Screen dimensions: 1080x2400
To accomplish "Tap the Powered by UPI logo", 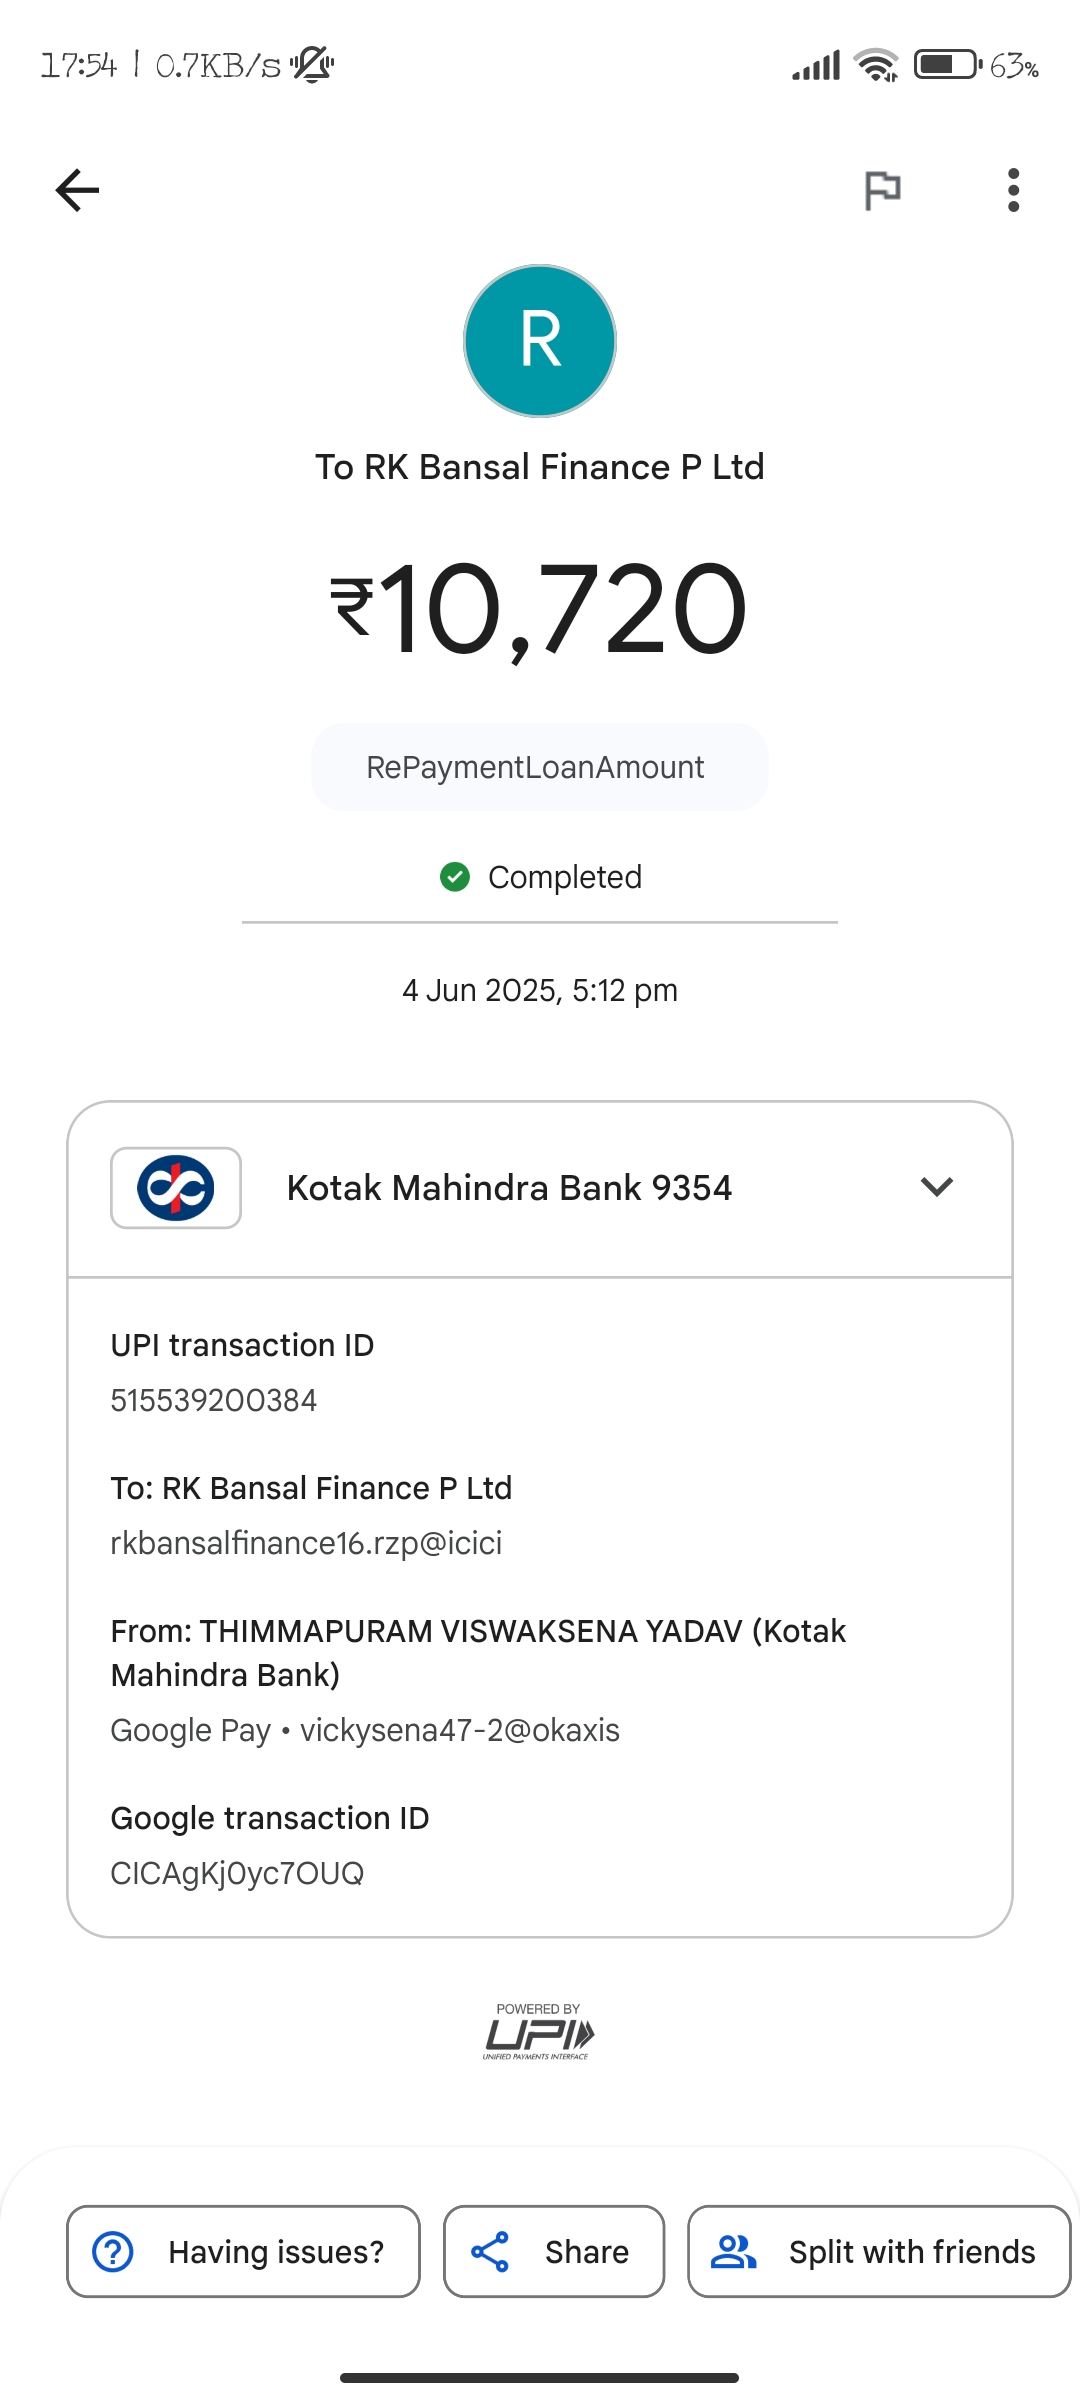I will (539, 2031).
